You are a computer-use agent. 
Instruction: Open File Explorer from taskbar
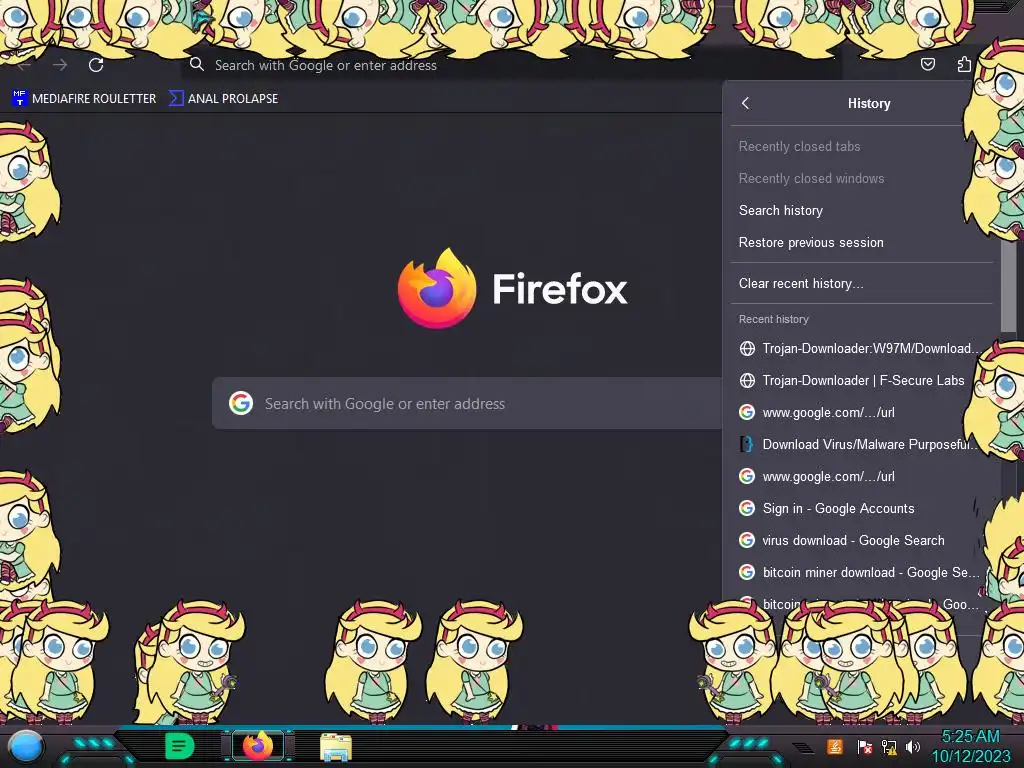336,747
